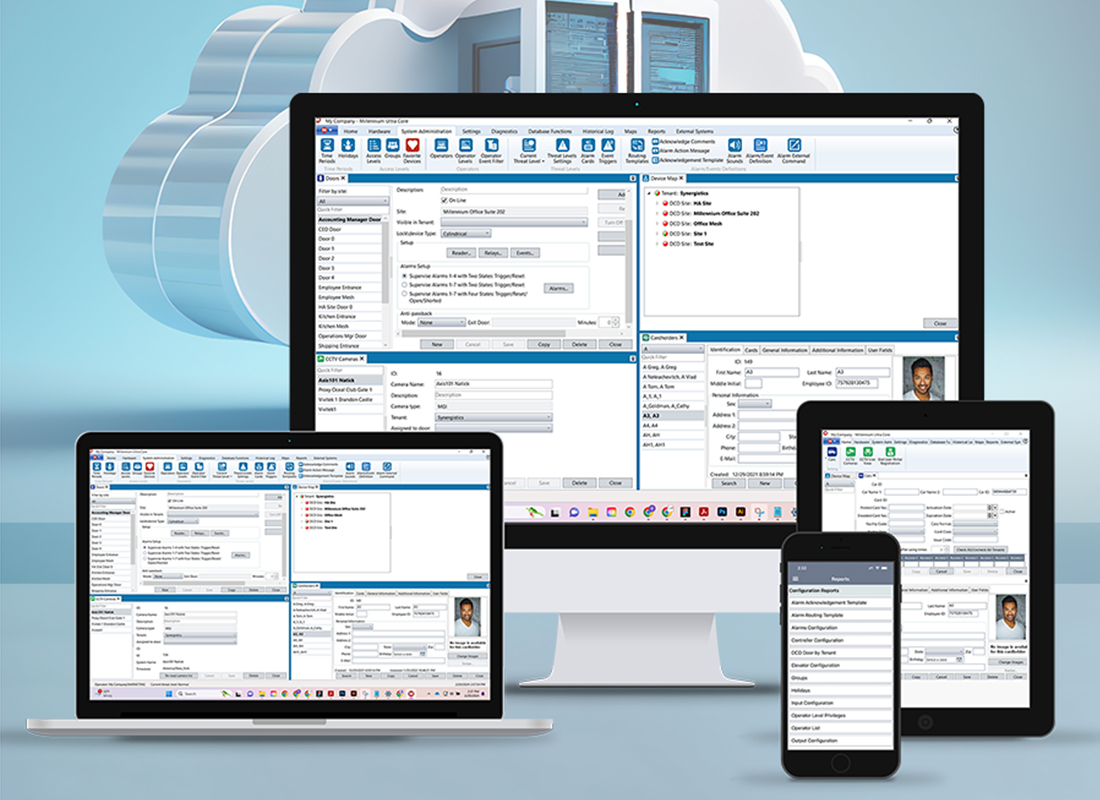Expand DCD Site HA Site tree node

(x=657, y=204)
